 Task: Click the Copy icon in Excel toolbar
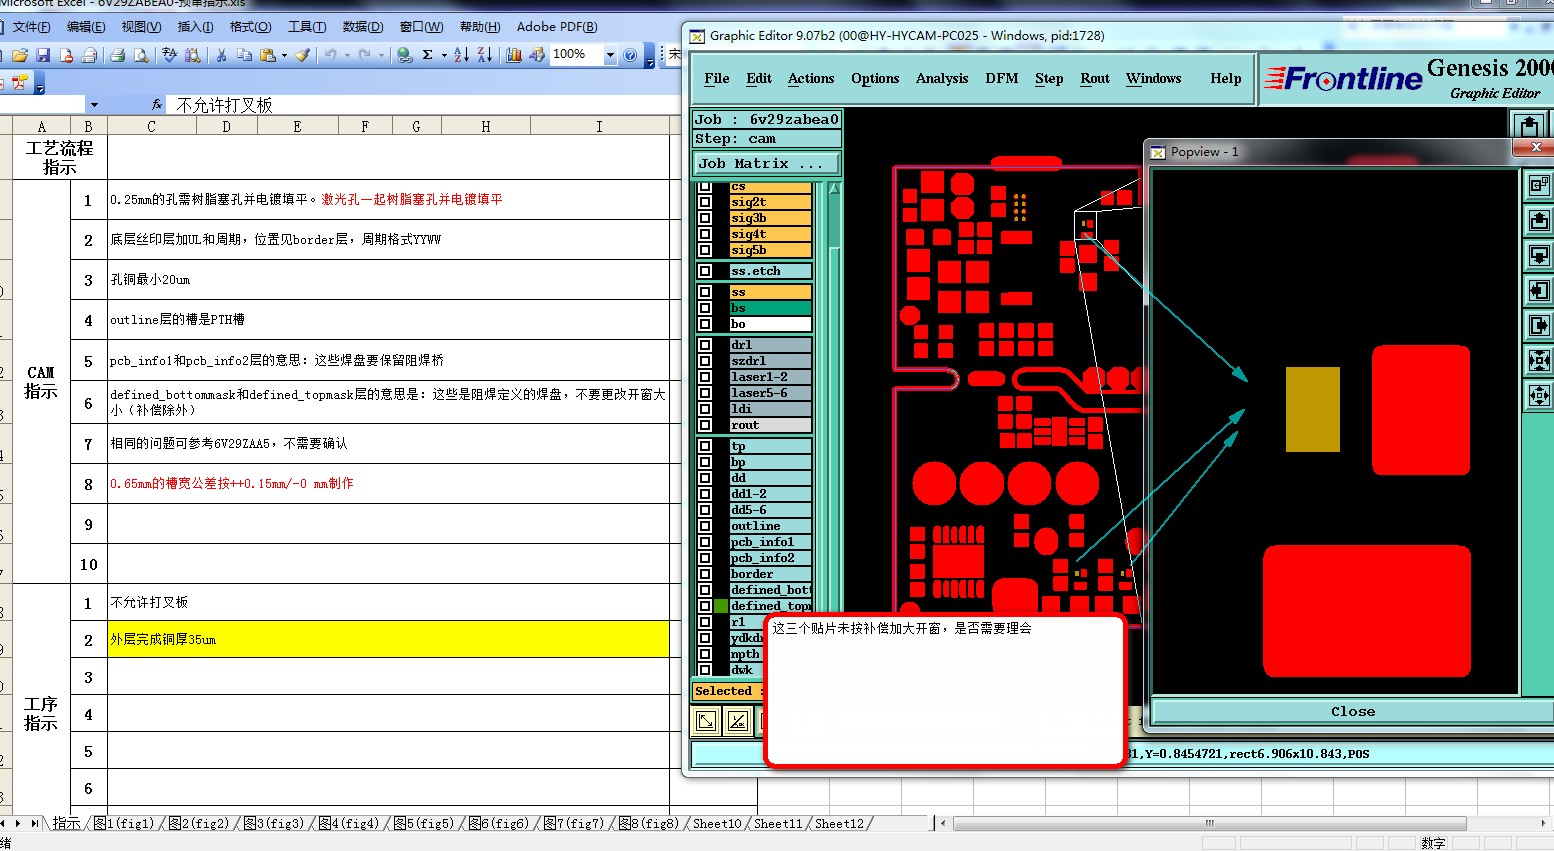pos(244,55)
